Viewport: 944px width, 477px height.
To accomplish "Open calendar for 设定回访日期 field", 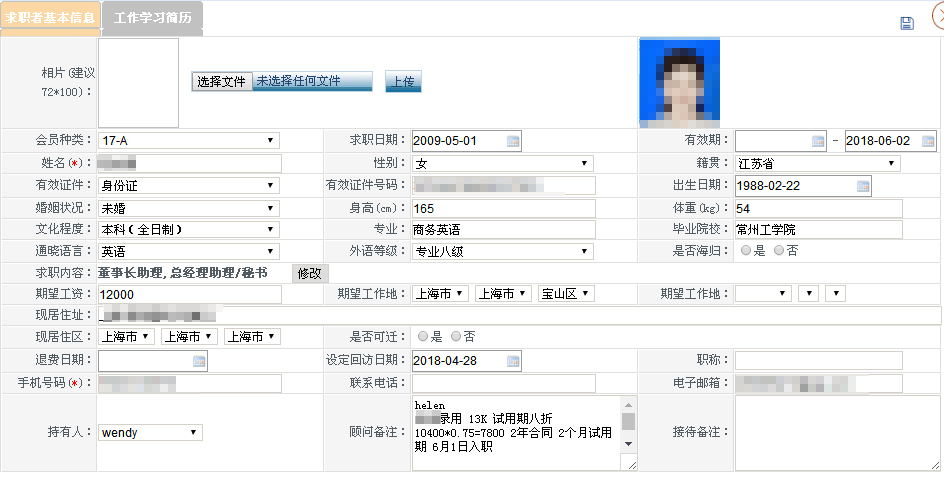I will (x=512, y=361).
